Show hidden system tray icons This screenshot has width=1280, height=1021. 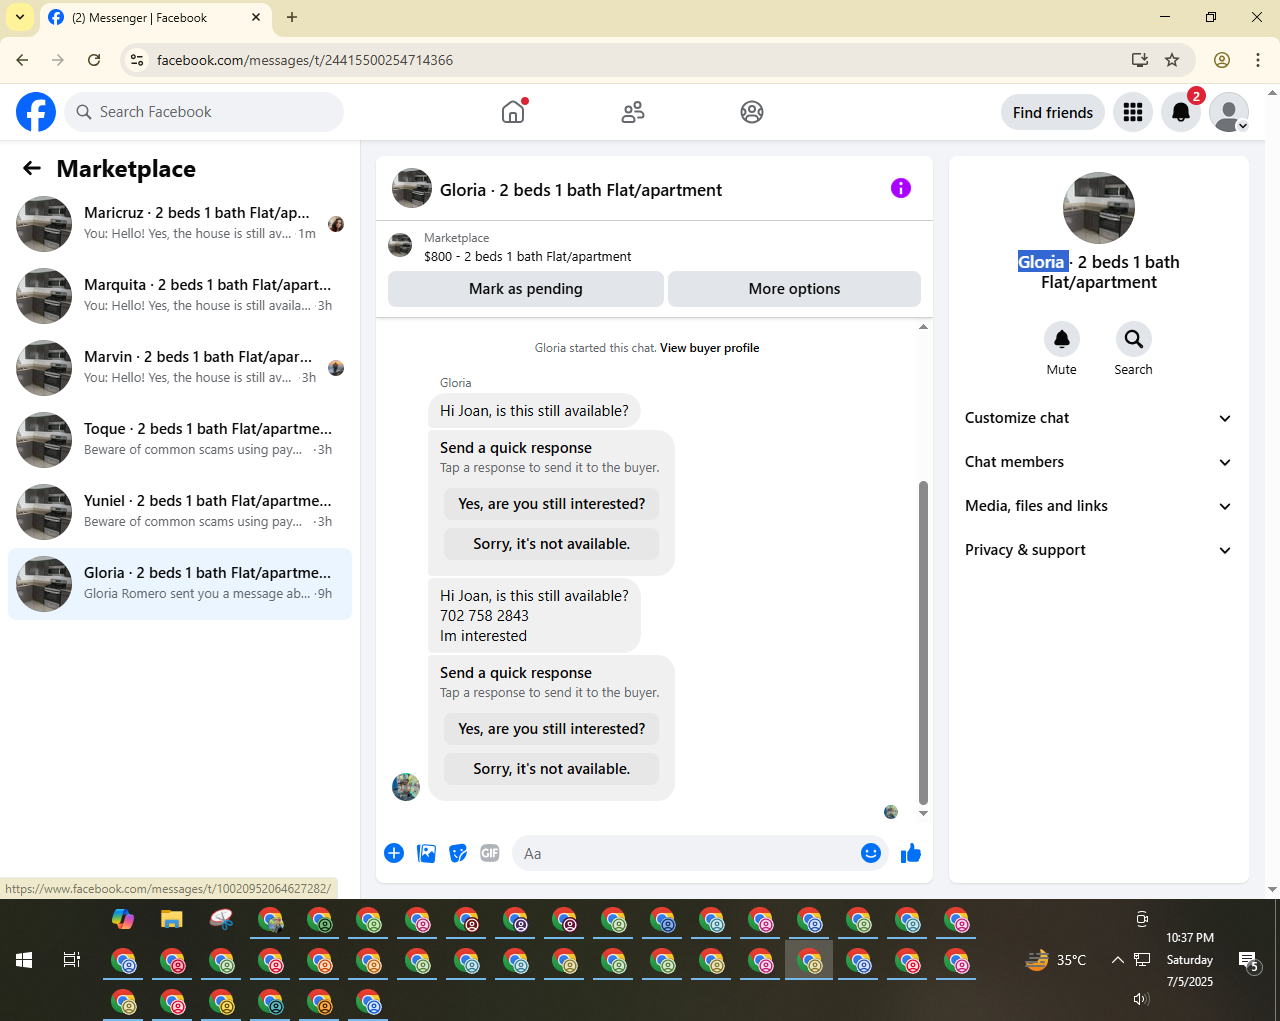pyautogui.click(x=1117, y=960)
